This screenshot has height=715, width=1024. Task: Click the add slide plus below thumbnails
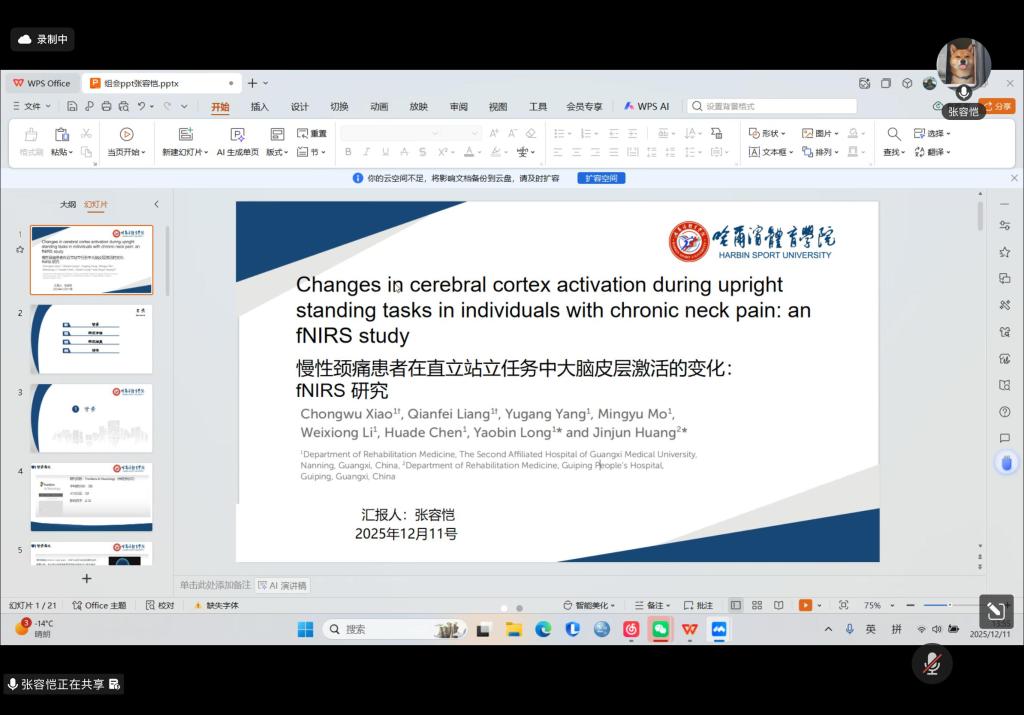87,578
